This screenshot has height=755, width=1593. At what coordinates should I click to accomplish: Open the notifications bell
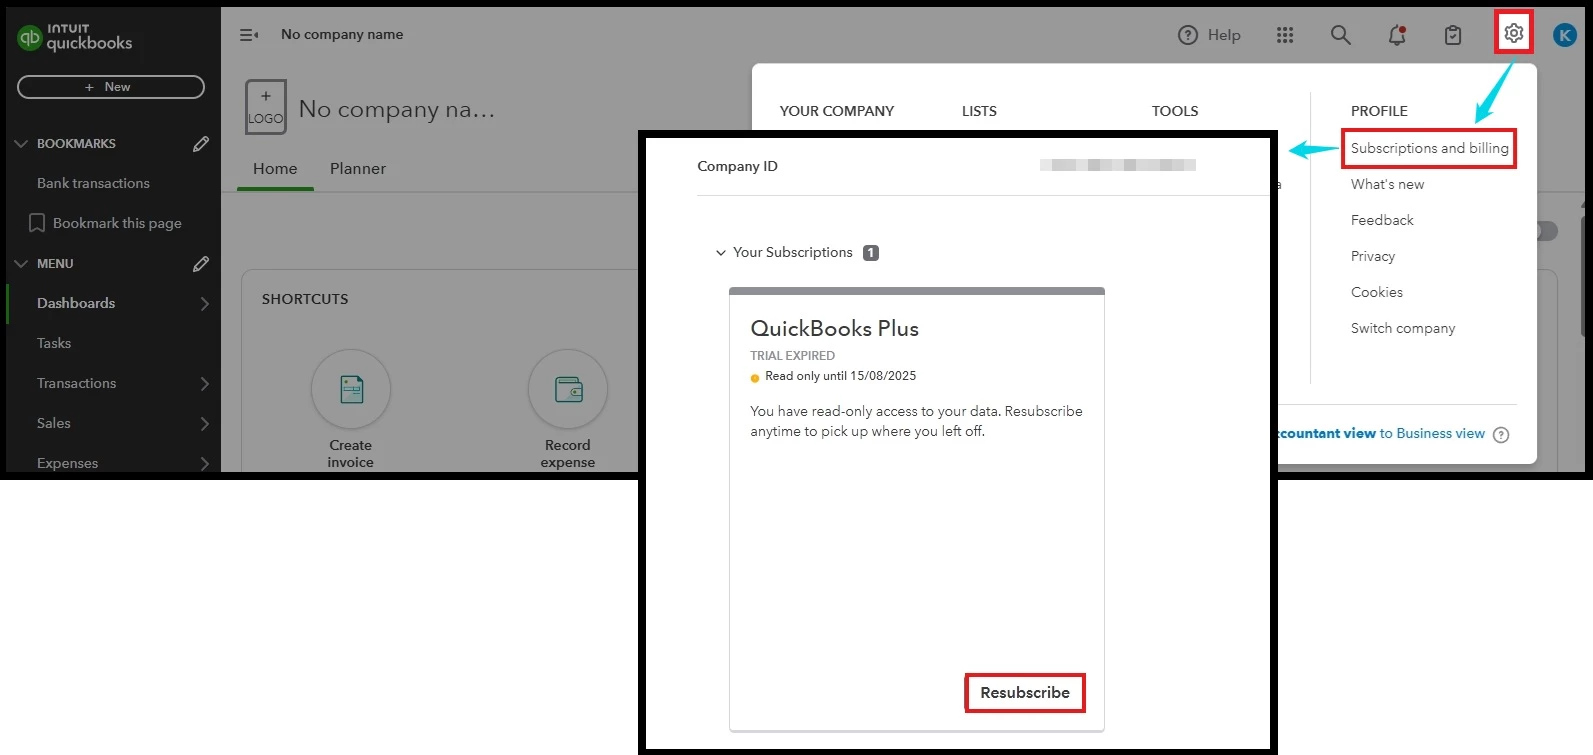[x=1397, y=35]
